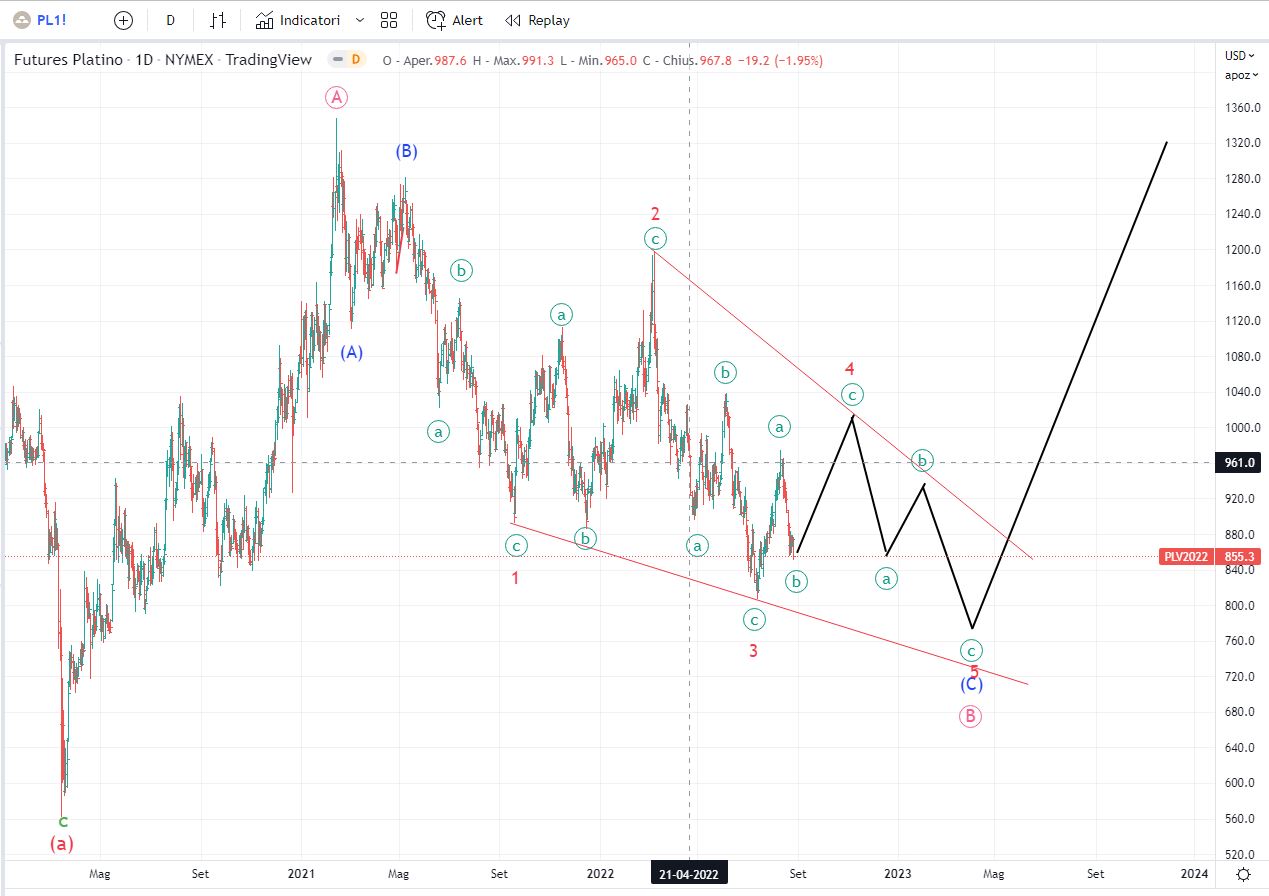Image resolution: width=1269 pixels, height=896 pixels.
Task: Open the USD currency dropdown
Action: tap(1239, 55)
